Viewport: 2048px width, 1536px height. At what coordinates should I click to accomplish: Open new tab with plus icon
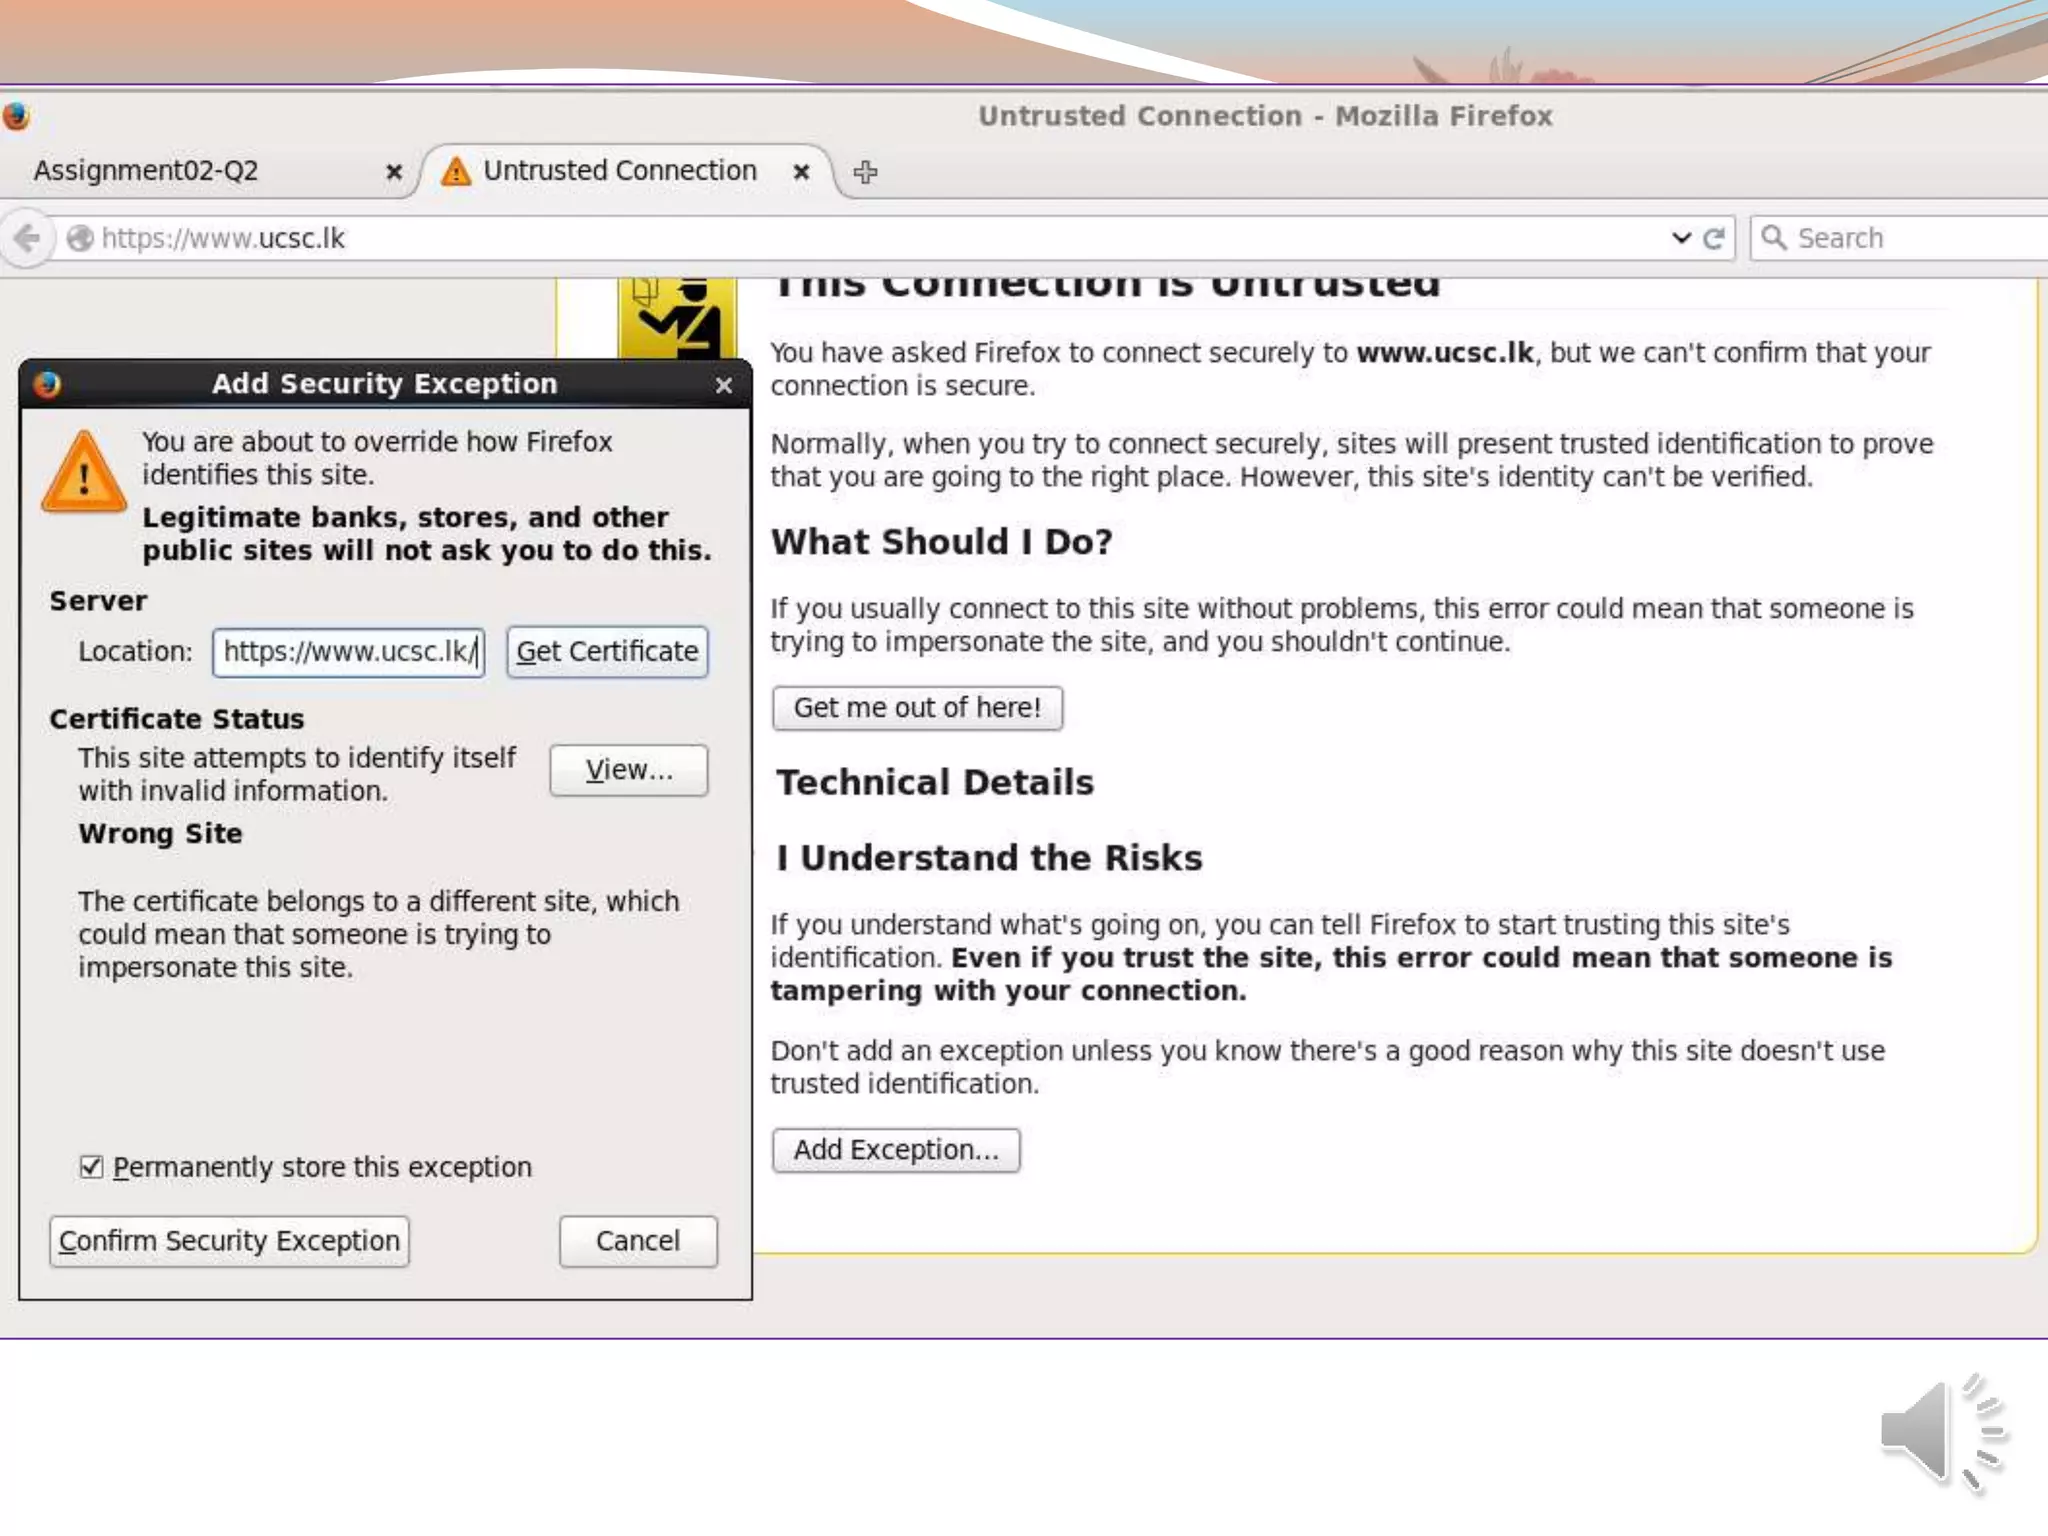pos(865,172)
